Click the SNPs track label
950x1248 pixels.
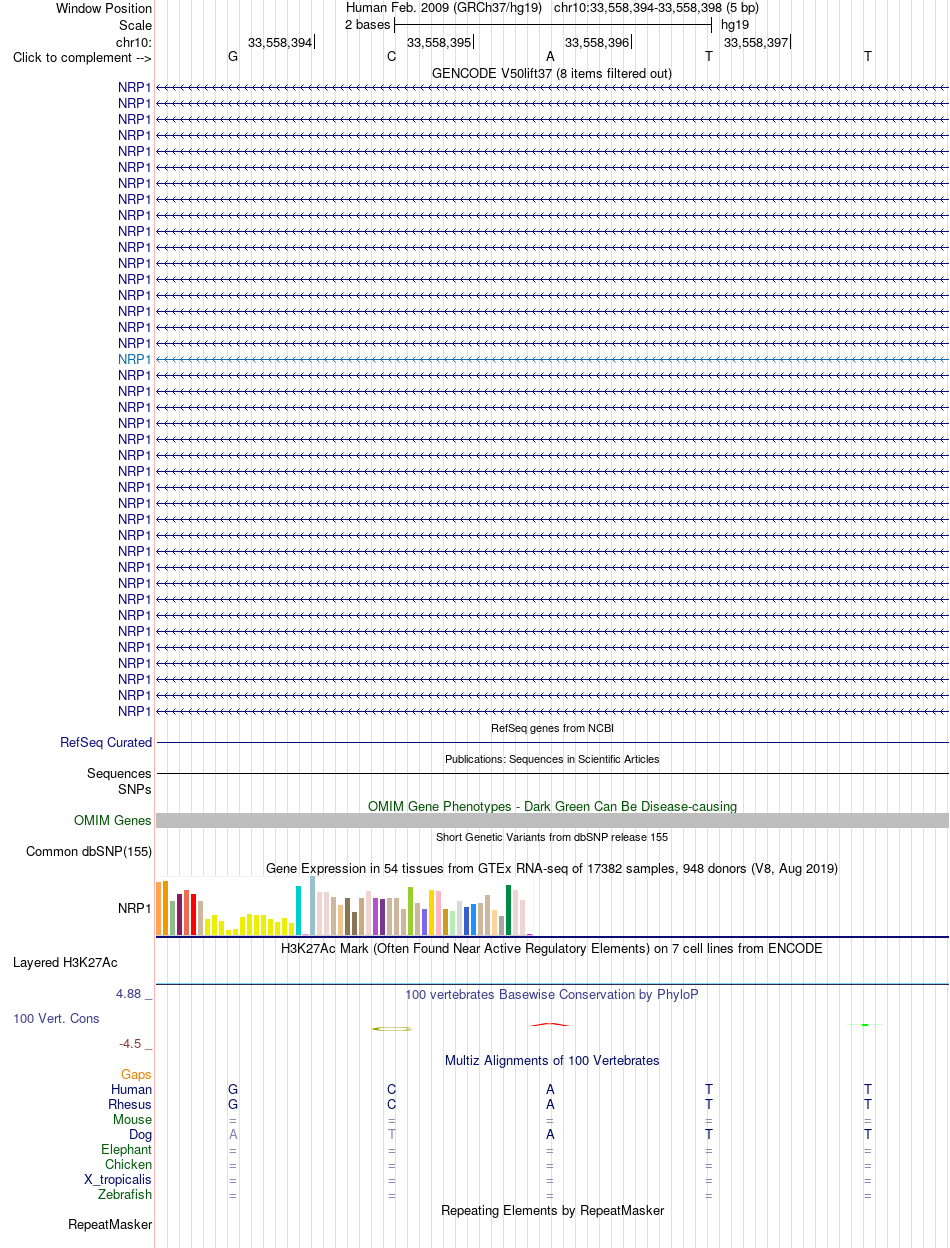(x=135, y=789)
